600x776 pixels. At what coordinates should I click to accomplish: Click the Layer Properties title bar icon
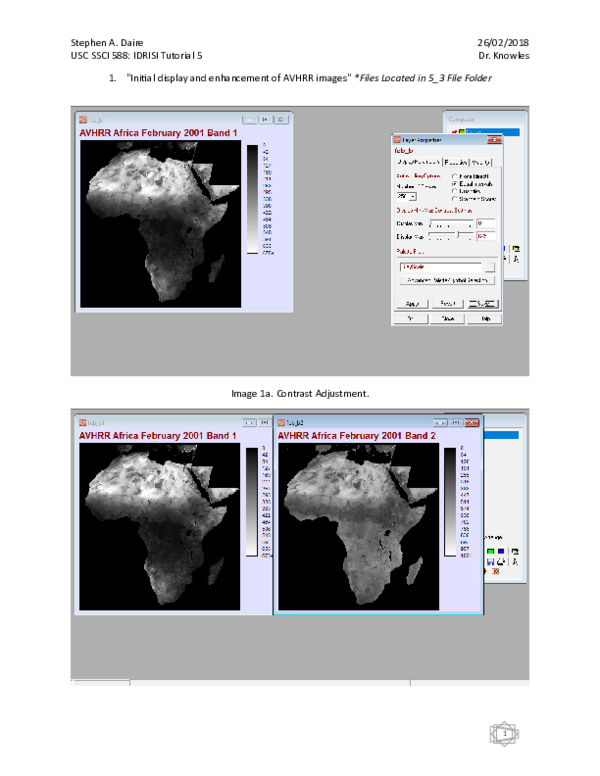click(397, 140)
